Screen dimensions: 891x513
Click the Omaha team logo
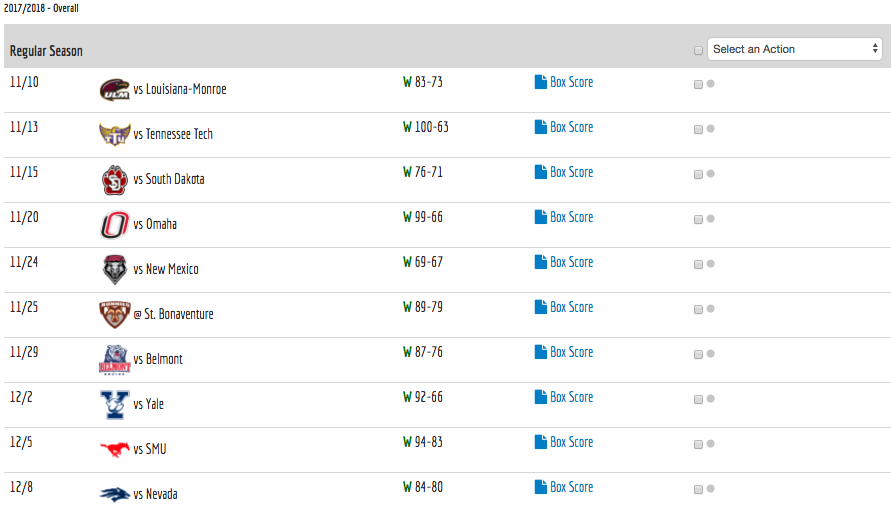click(114, 225)
